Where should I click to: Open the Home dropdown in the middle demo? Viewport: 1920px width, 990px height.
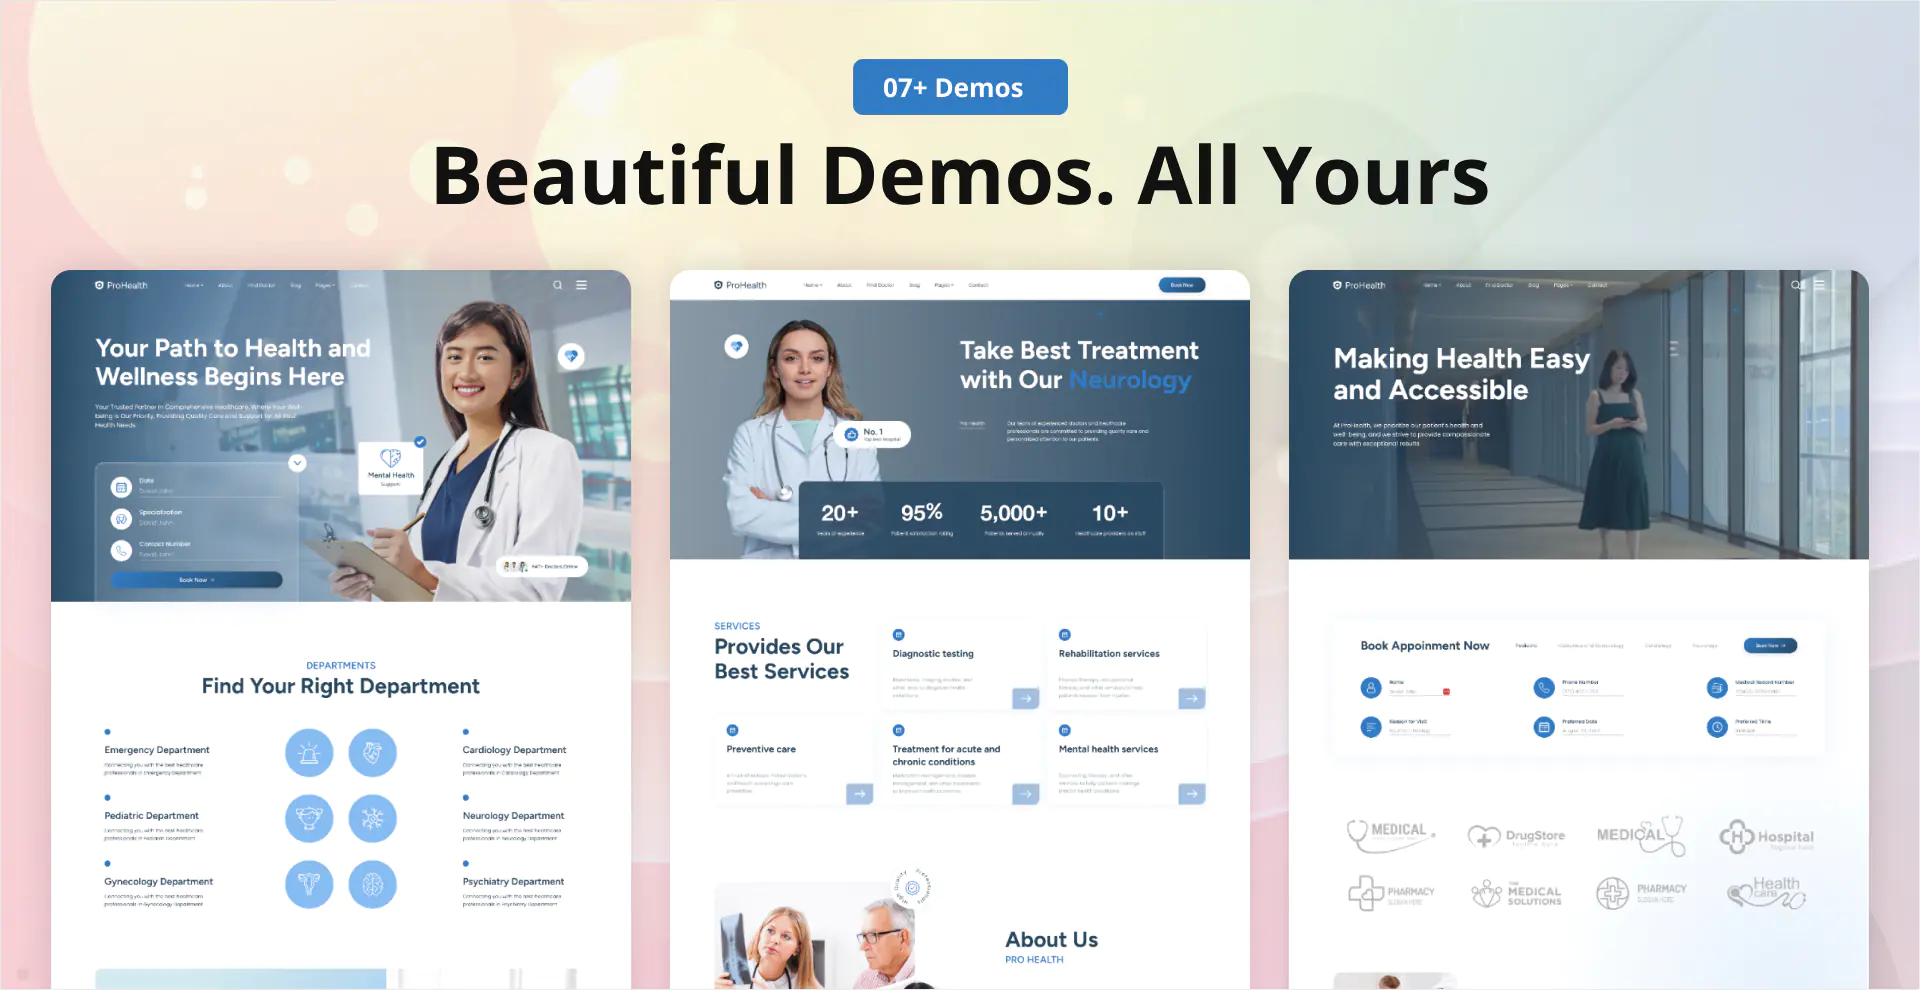[812, 285]
